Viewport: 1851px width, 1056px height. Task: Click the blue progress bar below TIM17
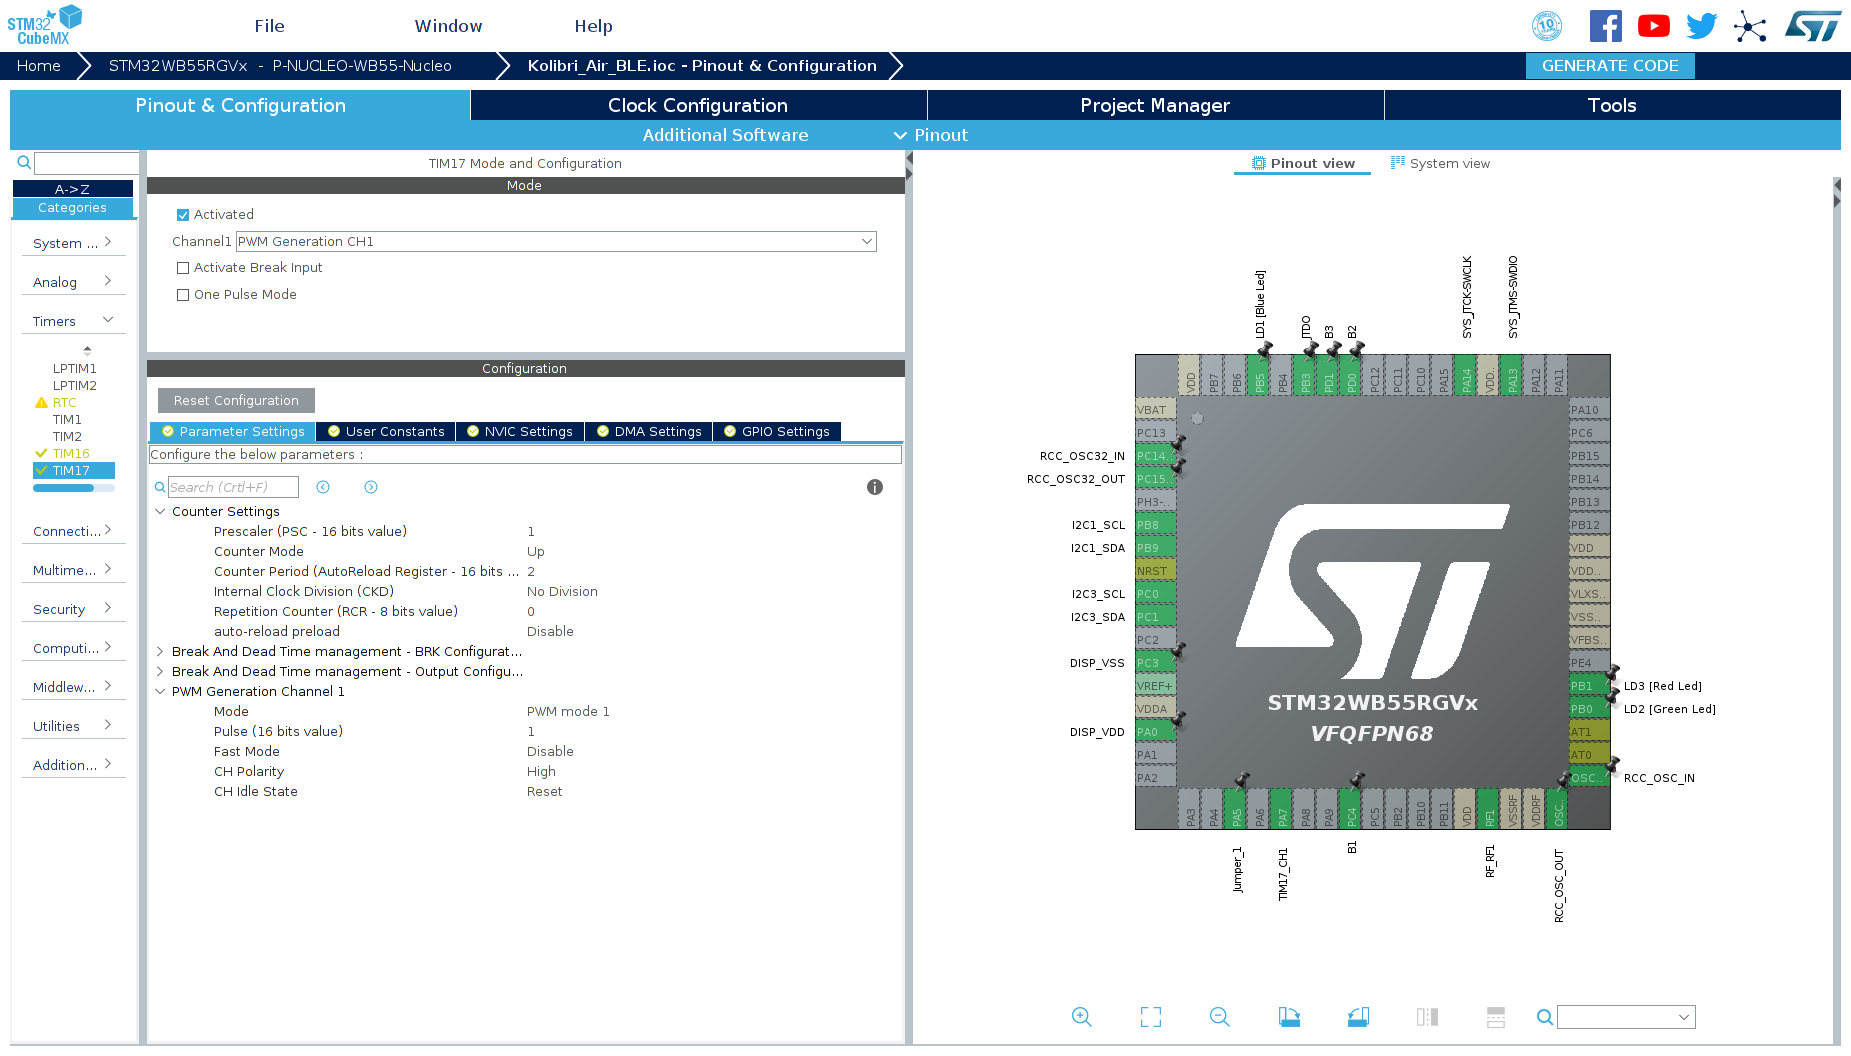click(x=73, y=487)
